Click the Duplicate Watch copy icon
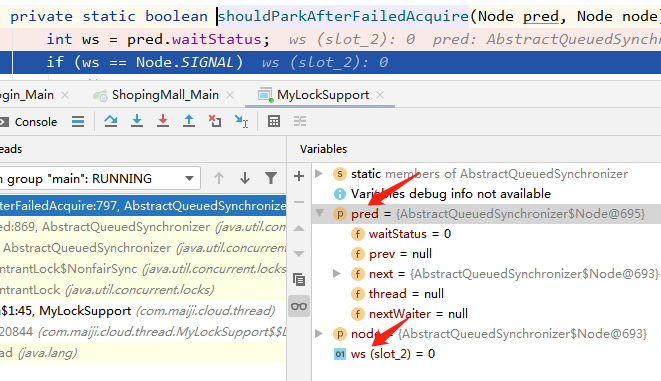 (x=299, y=280)
